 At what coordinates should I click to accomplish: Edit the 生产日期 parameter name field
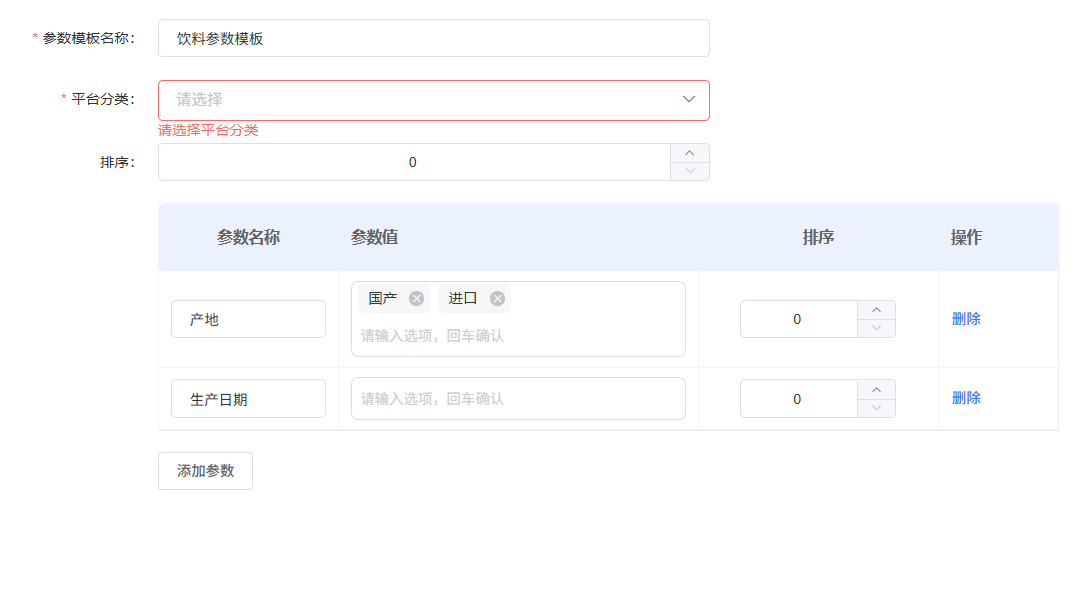pos(248,398)
